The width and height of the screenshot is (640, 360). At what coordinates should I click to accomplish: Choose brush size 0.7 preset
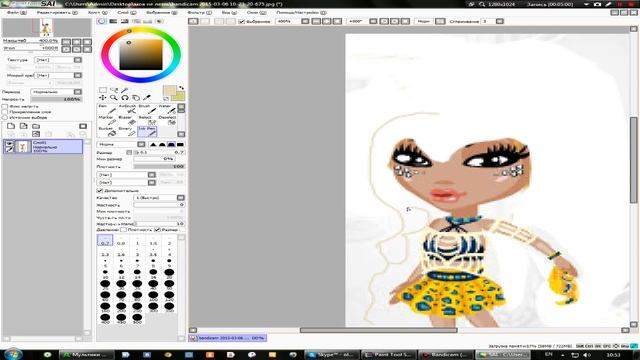[x=105, y=240]
